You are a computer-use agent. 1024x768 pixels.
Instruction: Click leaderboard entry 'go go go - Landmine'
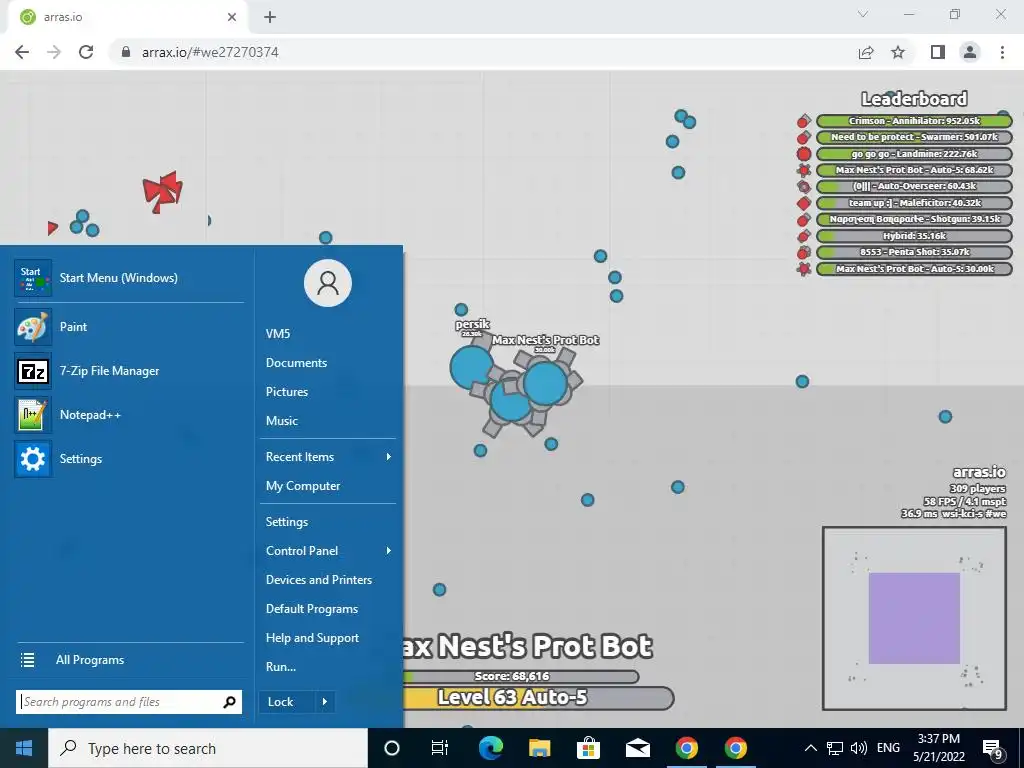[x=914, y=154]
